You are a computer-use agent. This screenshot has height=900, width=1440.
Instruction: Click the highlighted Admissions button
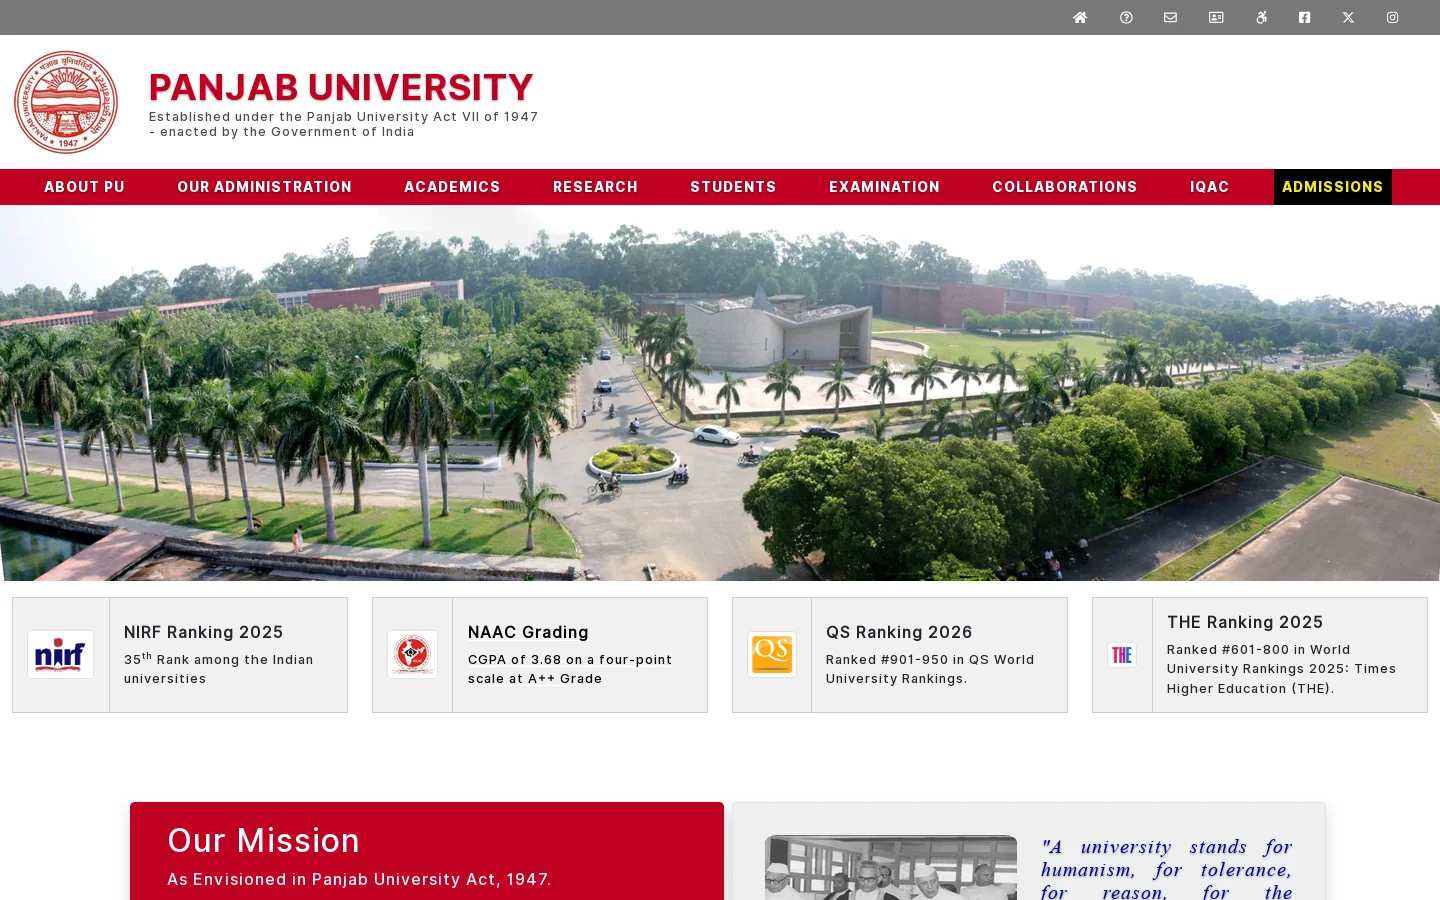coord(1333,187)
